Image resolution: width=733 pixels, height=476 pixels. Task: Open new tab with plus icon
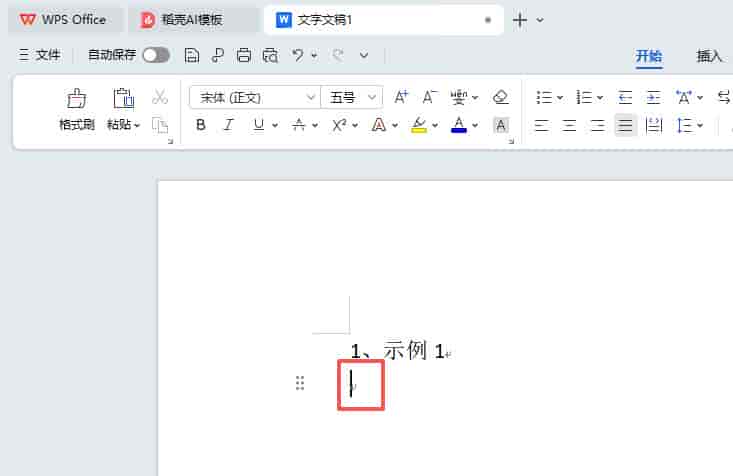tap(520, 20)
